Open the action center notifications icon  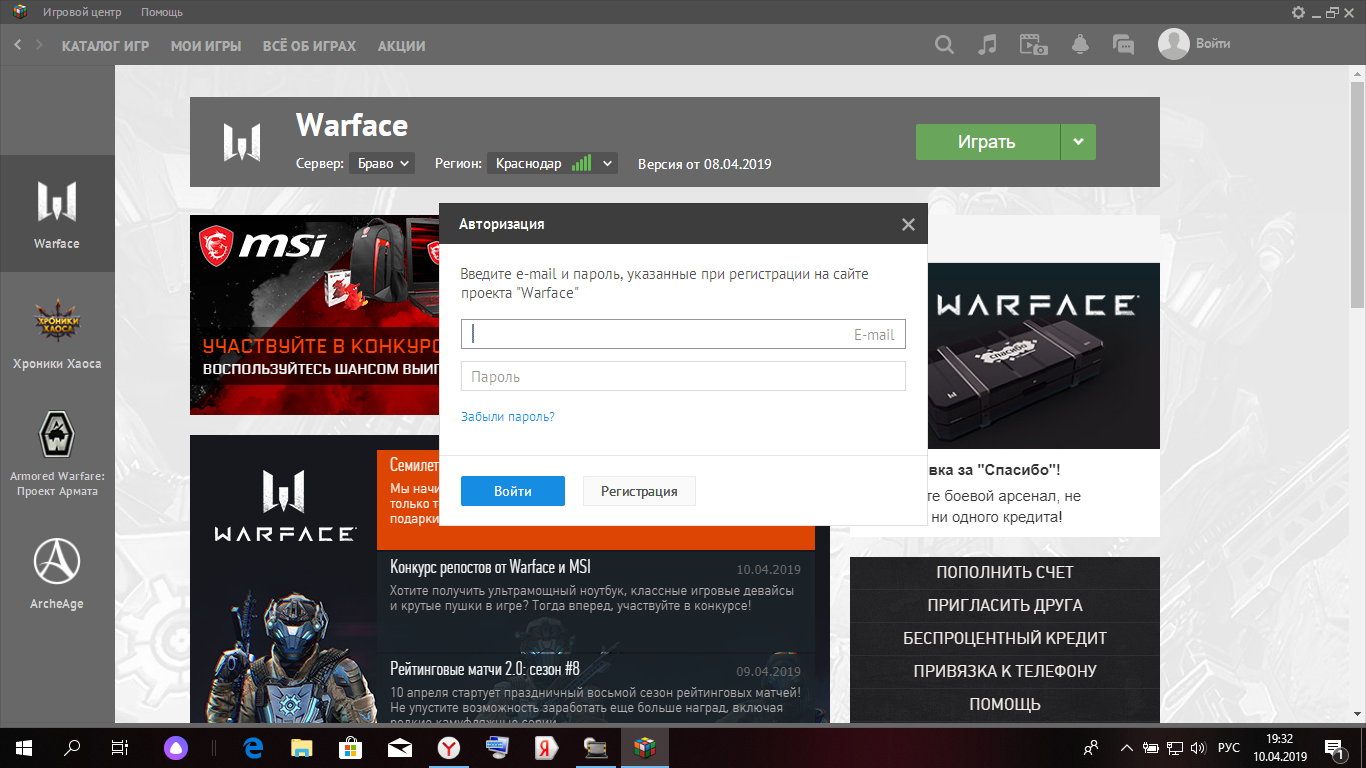click(1333, 748)
